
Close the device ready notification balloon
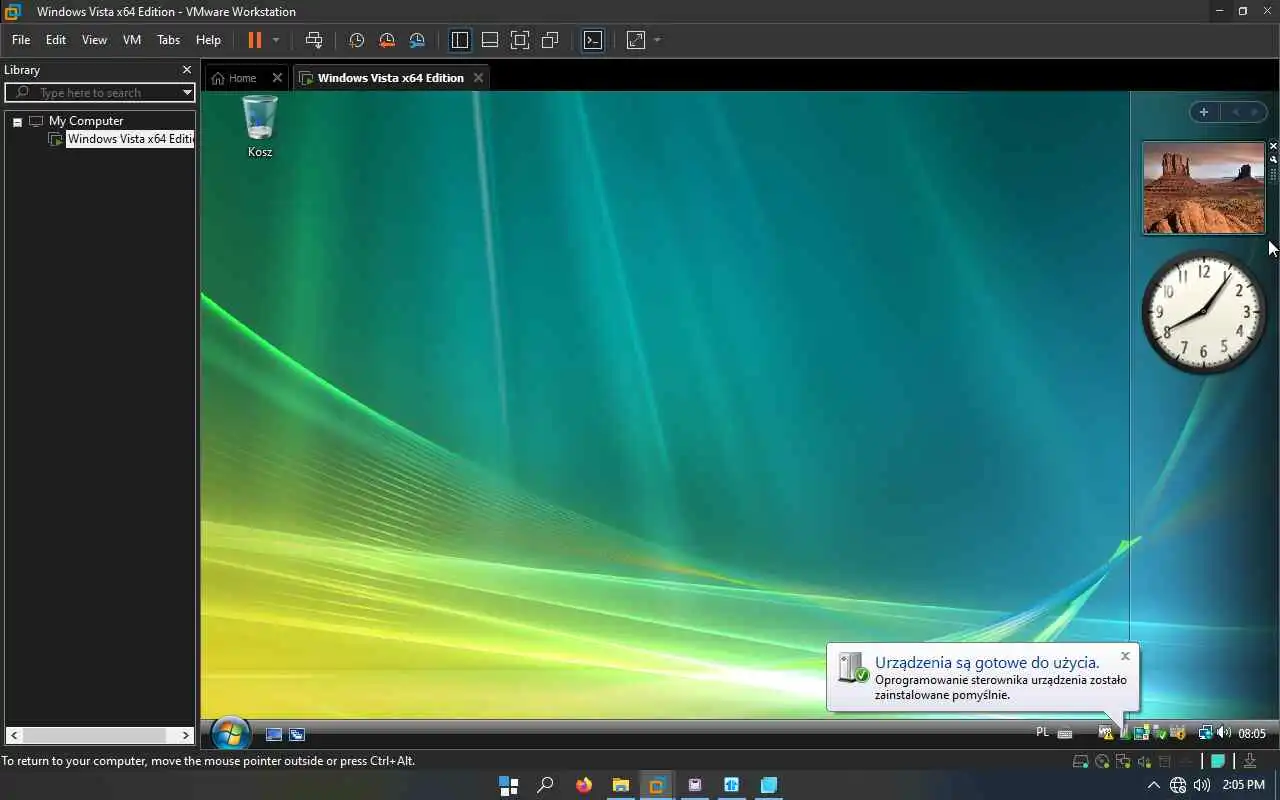[1125, 656]
